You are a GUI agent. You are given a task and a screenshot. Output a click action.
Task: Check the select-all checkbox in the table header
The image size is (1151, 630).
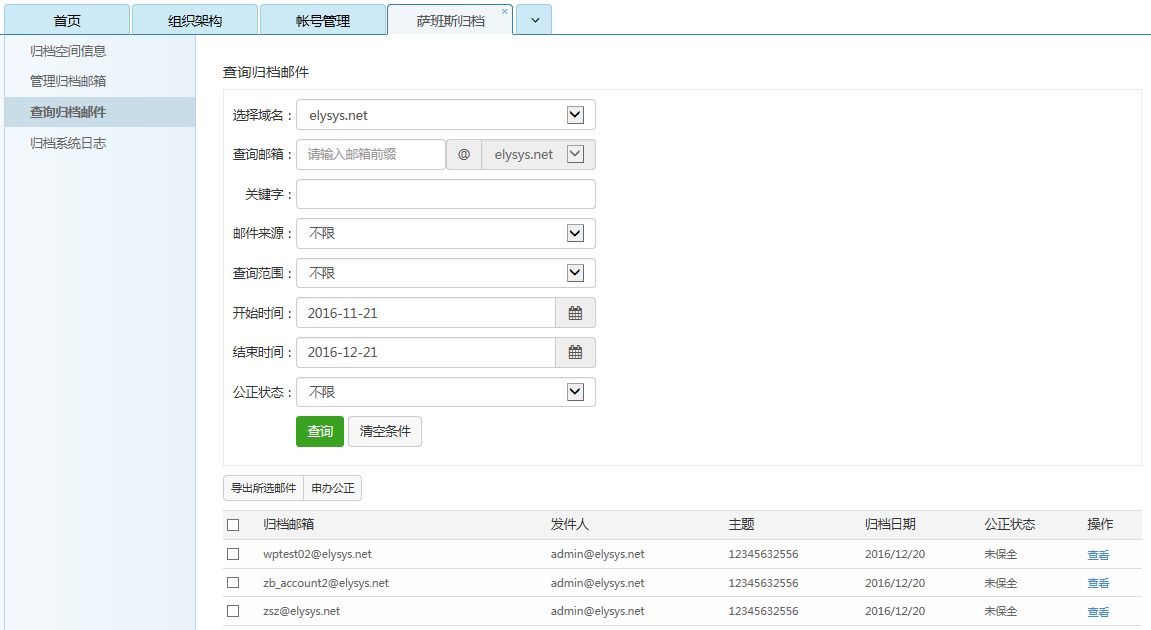tap(233, 524)
